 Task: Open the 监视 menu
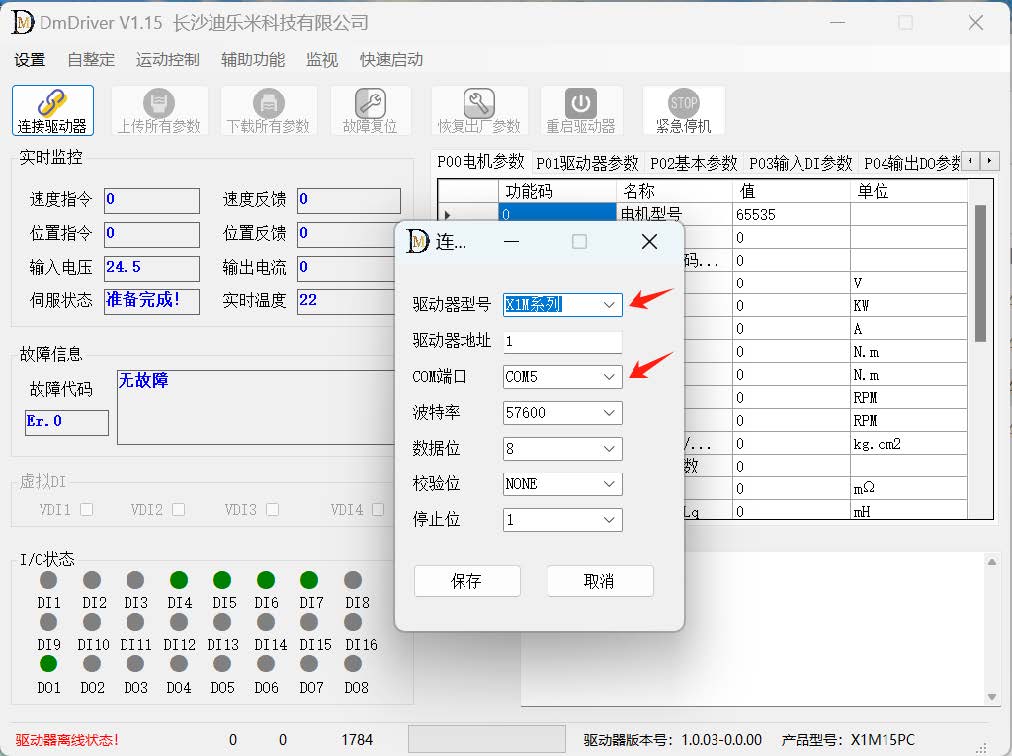point(322,60)
